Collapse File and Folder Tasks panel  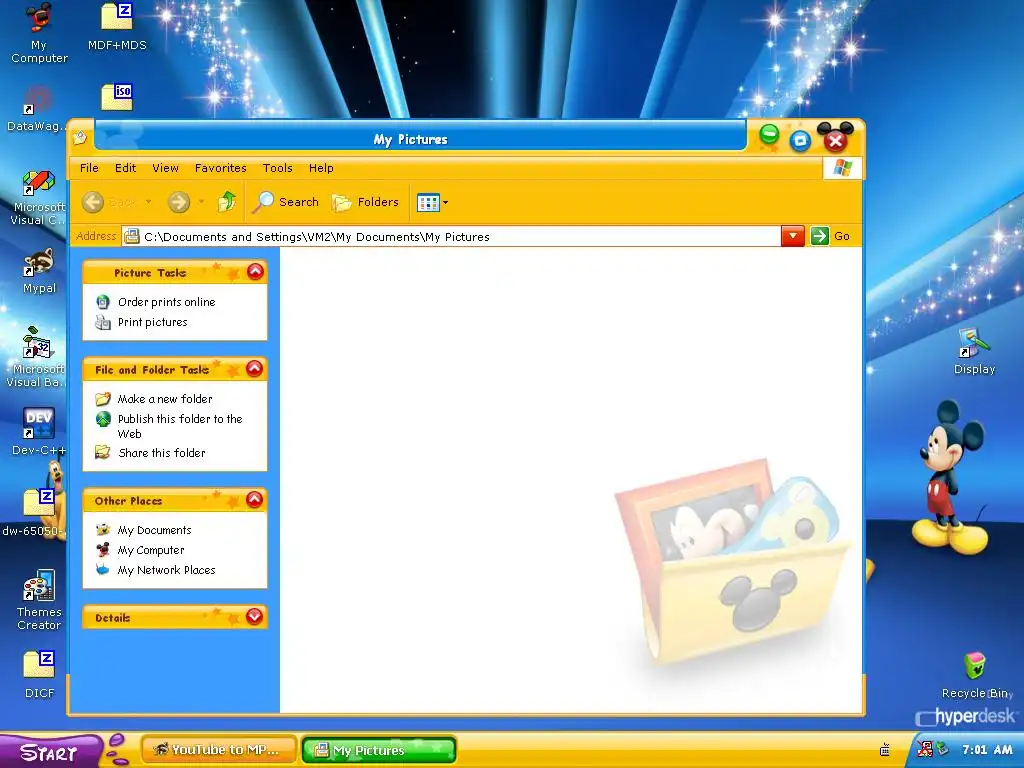coord(255,369)
